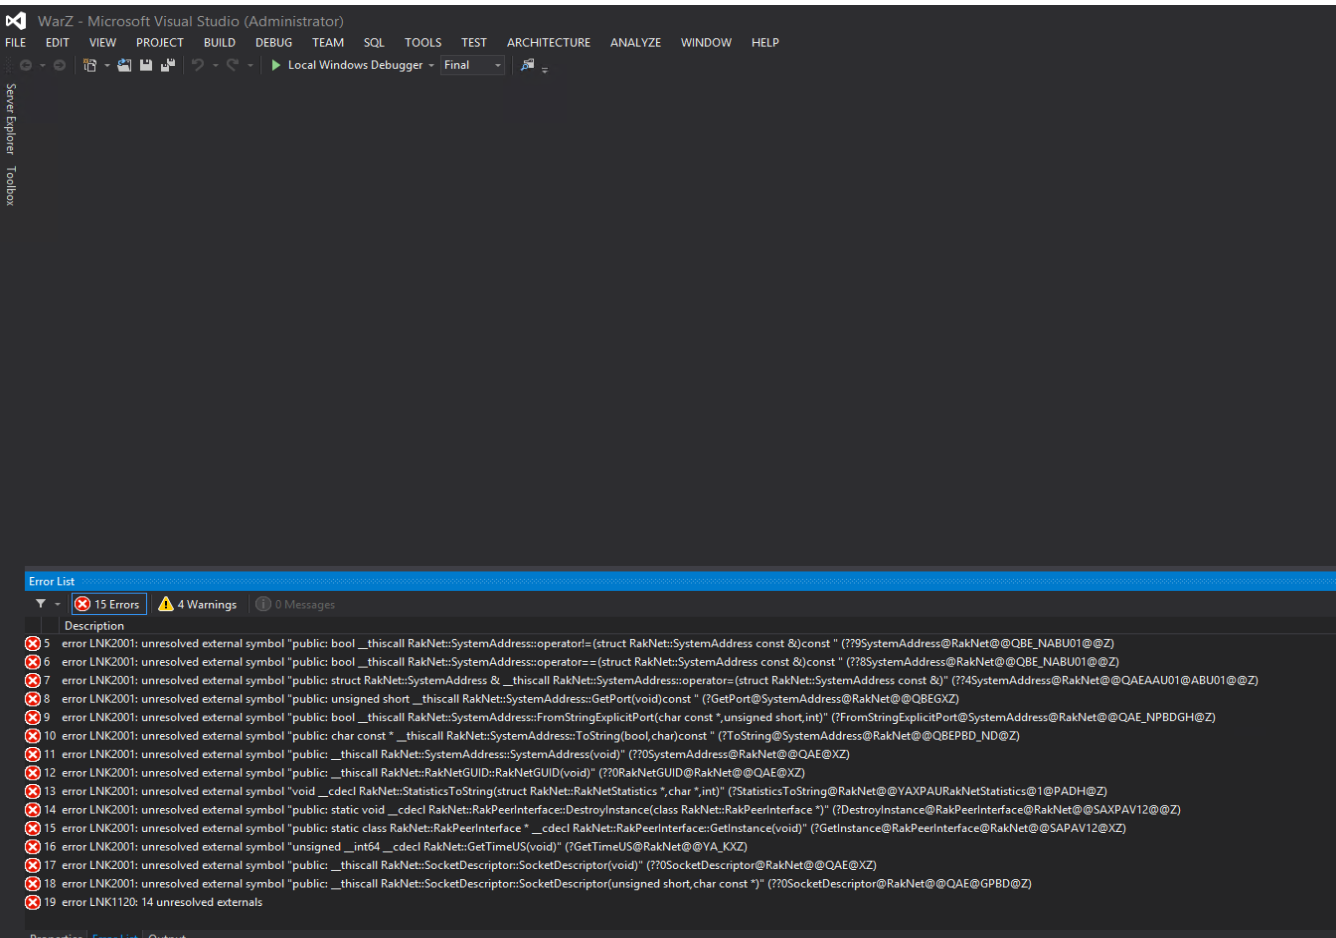Open the FILE menu
Image resolution: width=1336 pixels, height=938 pixels.
click(x=16, y=43)
